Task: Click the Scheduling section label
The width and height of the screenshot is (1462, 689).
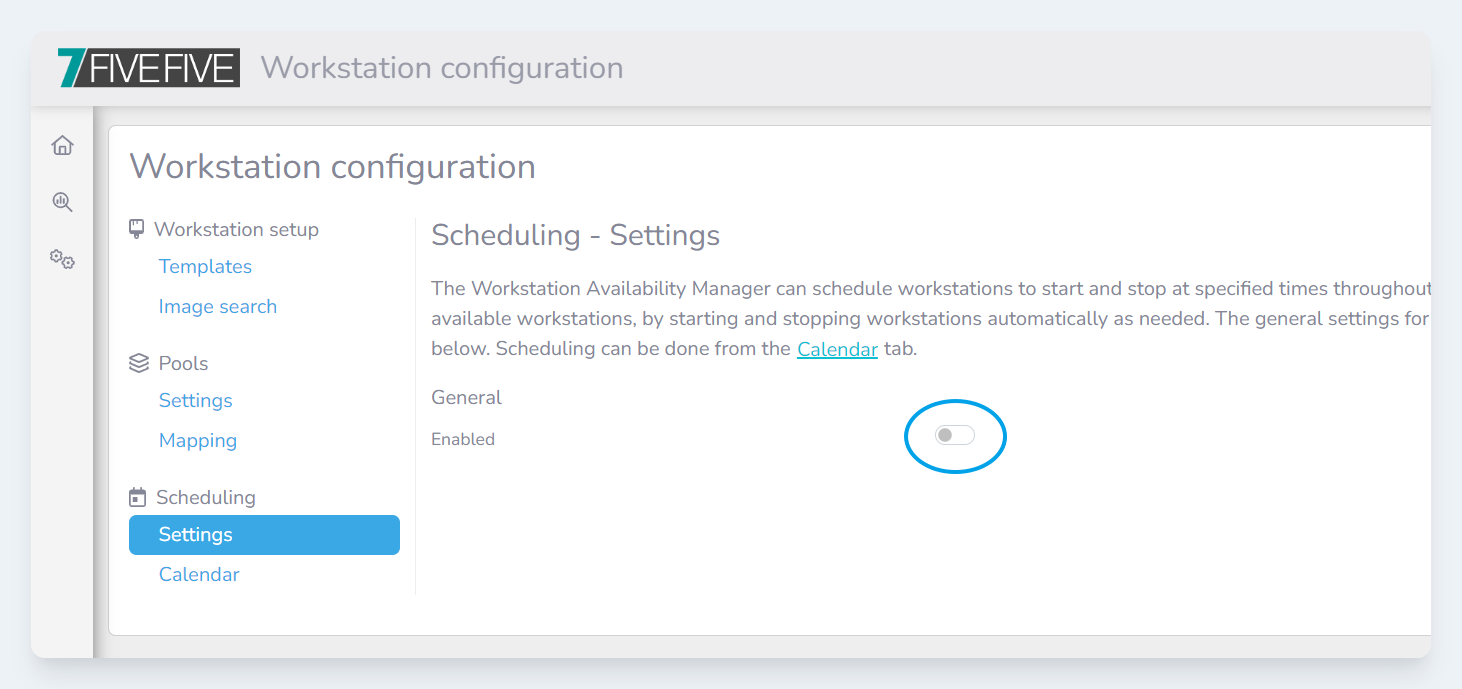Action: coord(206,497)
